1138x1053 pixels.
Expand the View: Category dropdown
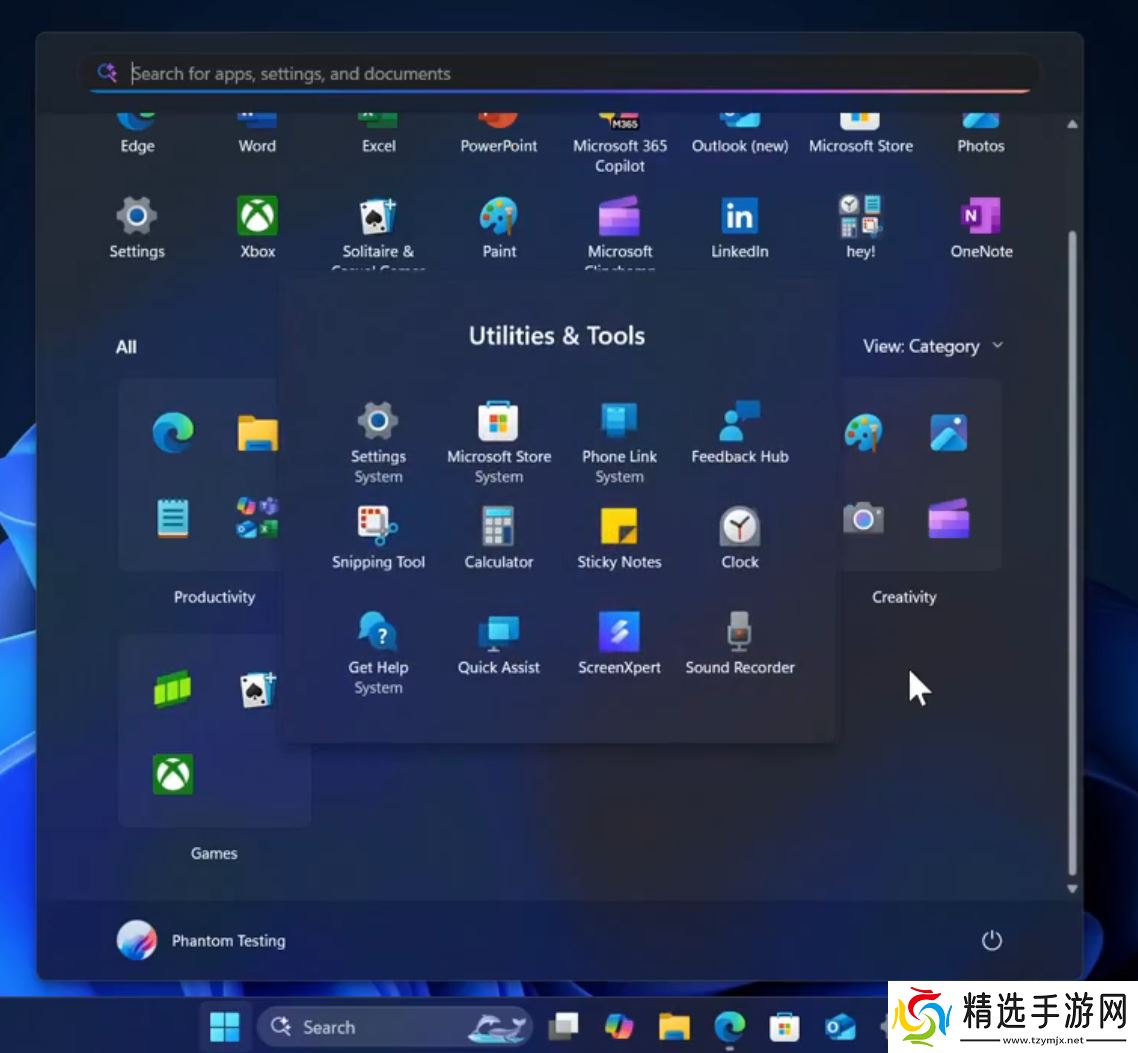point(933,346)
